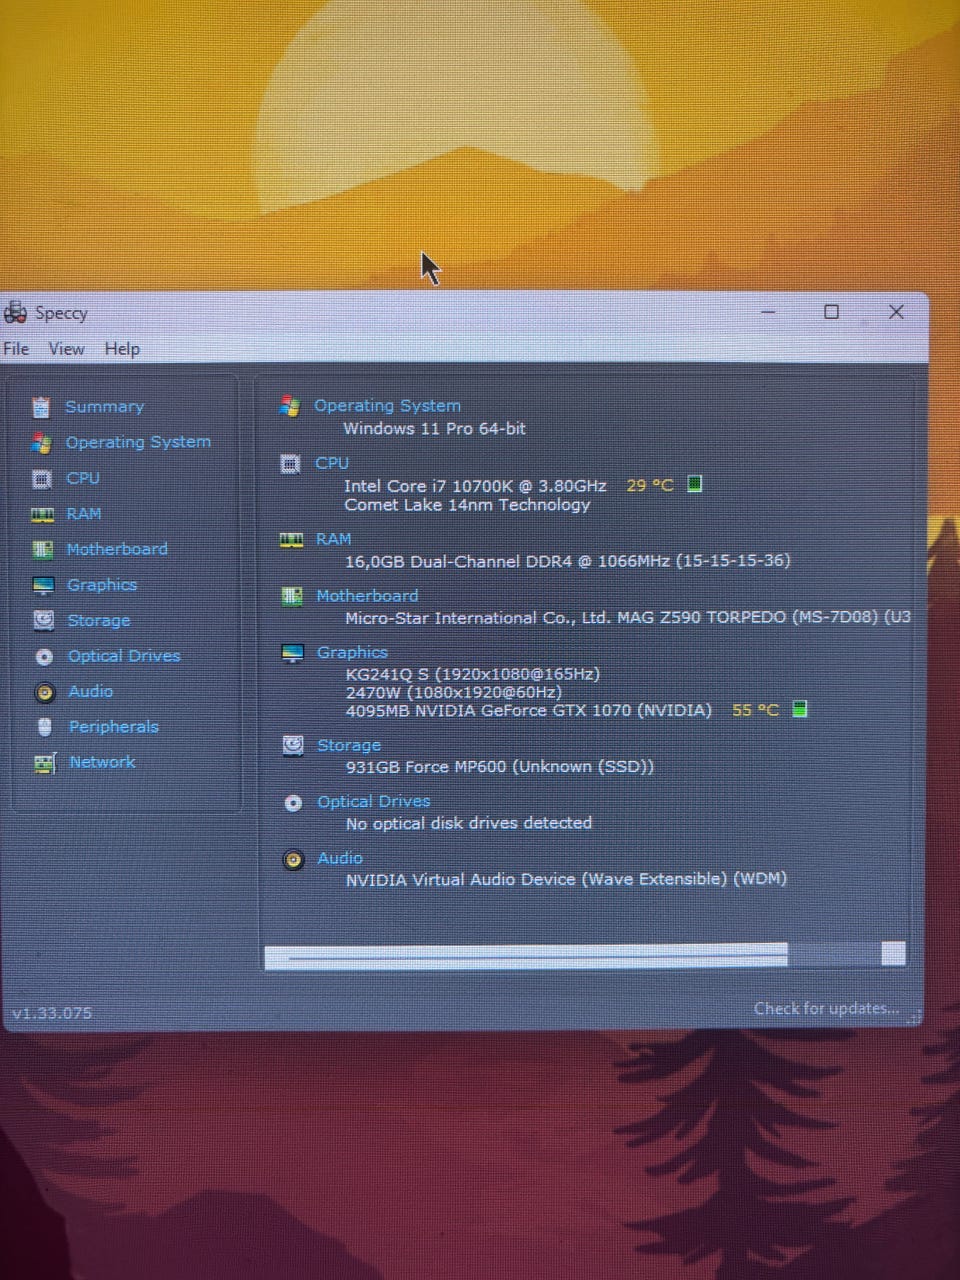Open the CPU heading link in summary
Screen dimensions: 960x1280
click(332, 463)
